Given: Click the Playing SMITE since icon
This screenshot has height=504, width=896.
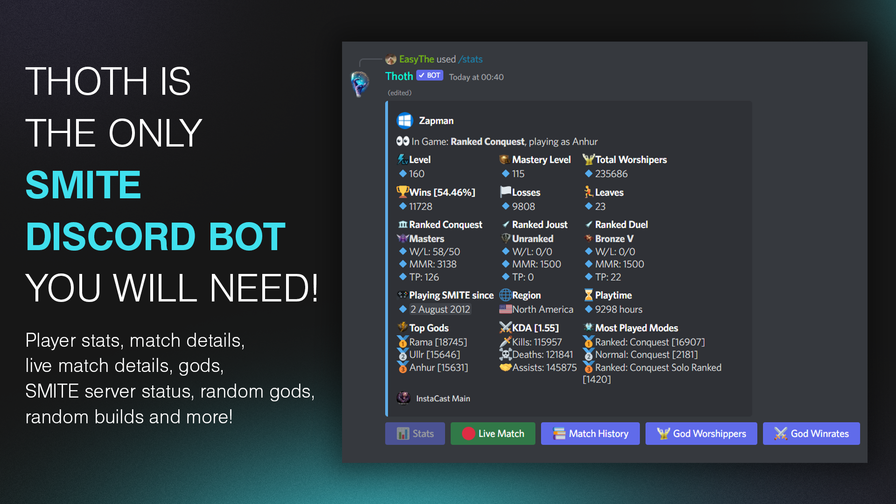Looking at the screenshot, I should point(402,295).
